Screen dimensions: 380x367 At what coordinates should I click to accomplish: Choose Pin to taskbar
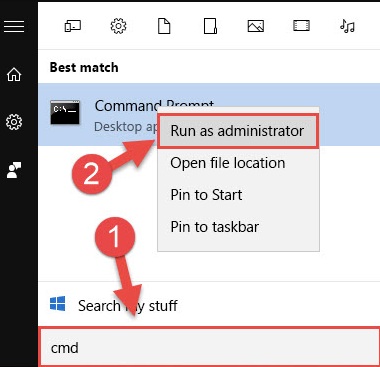click(x=238, y=227)
